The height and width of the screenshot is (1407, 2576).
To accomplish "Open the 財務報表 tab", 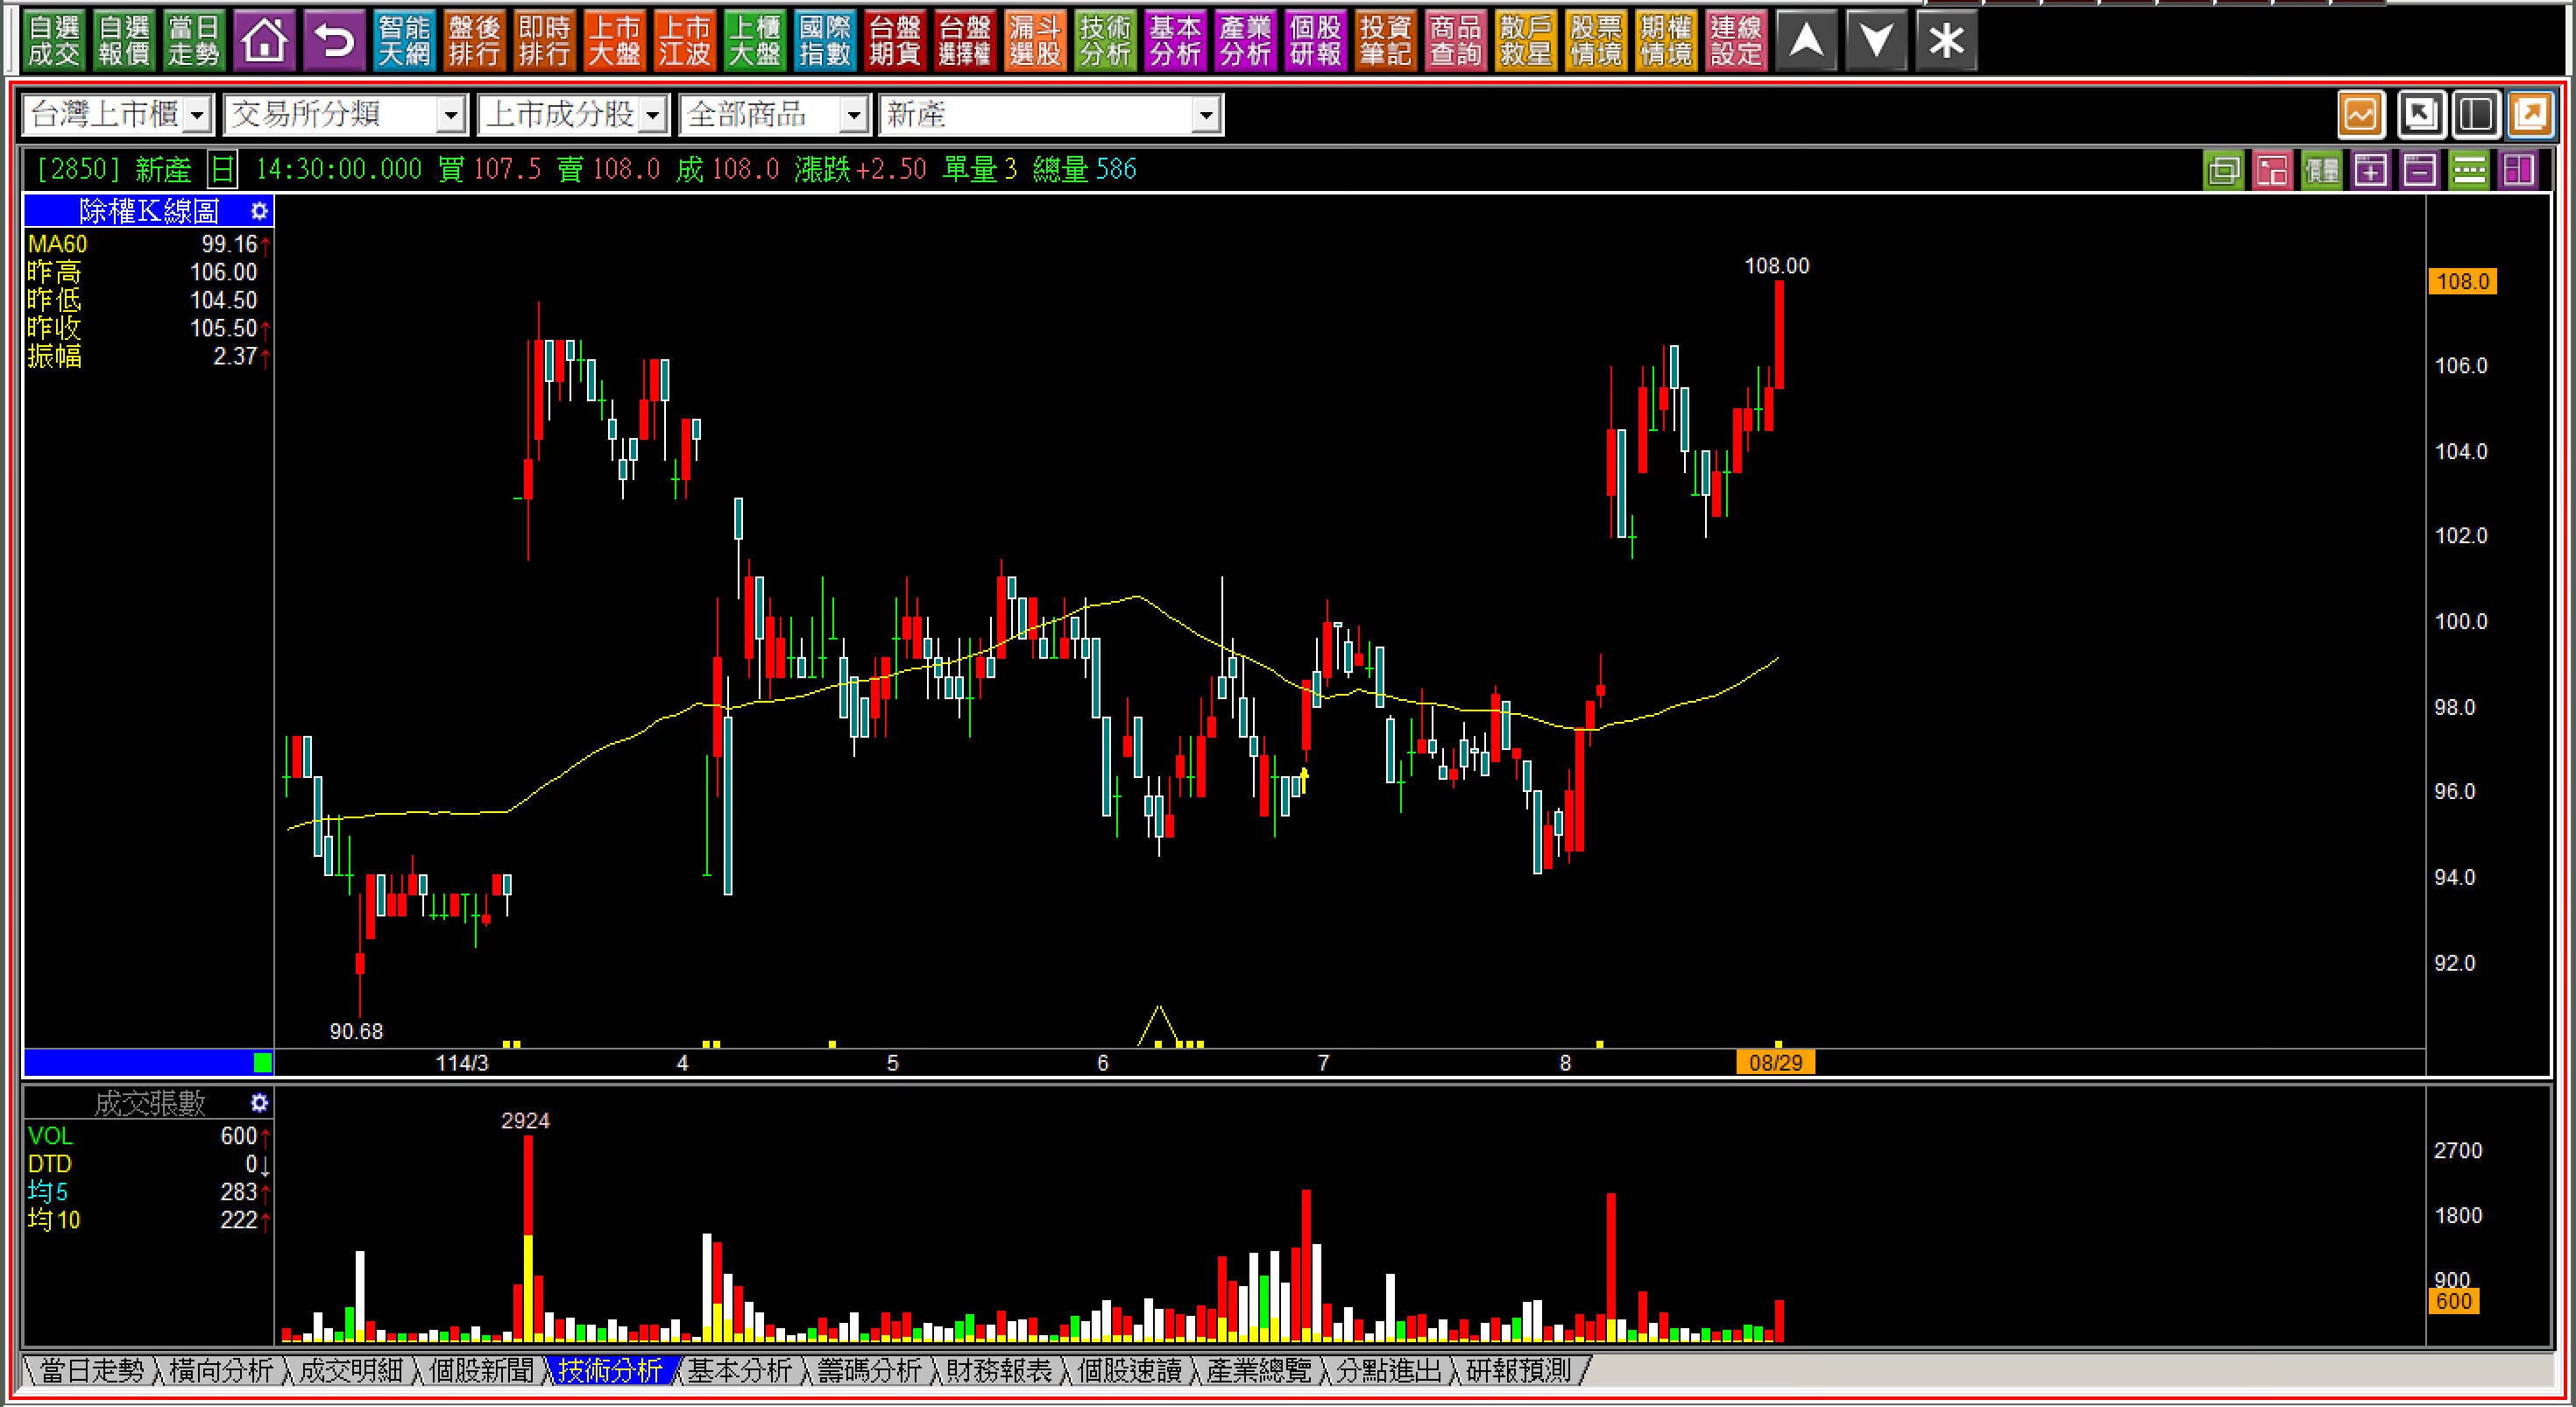I will pos(998,1371).
